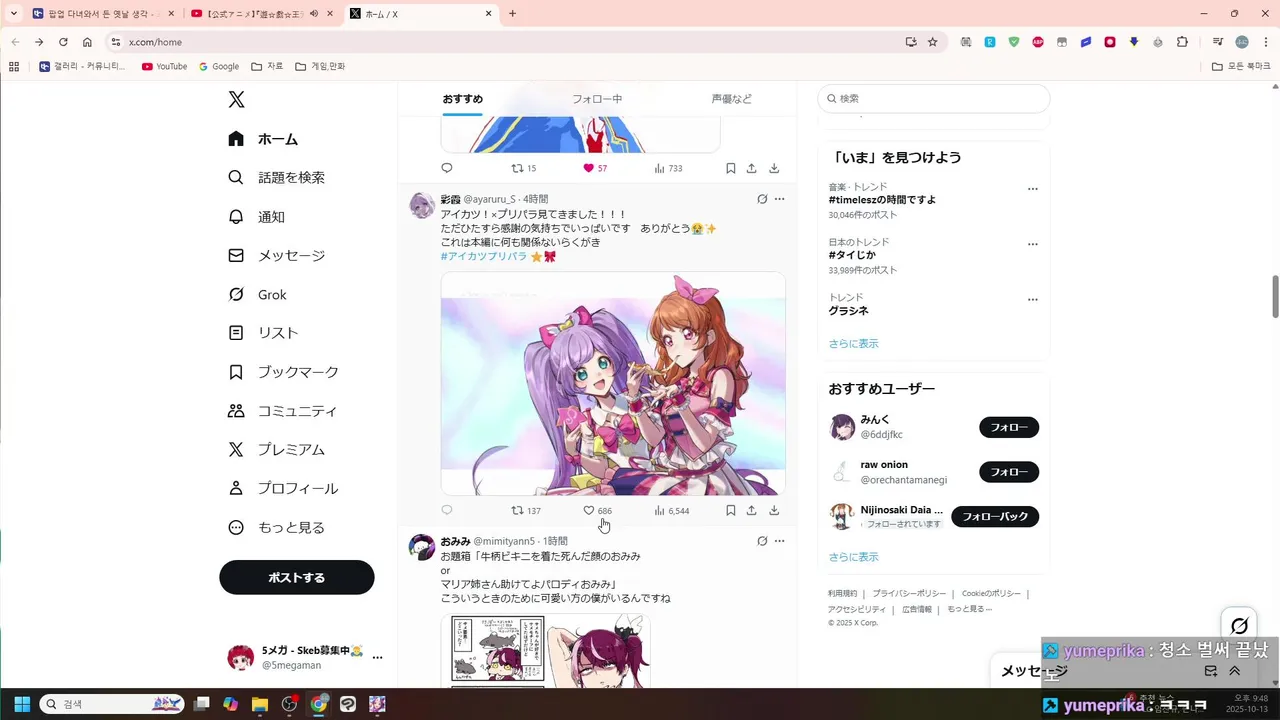This screenshot has height=720, width=1280.
Task: Reload the page in Chrome
Action: tap(63, 42)
